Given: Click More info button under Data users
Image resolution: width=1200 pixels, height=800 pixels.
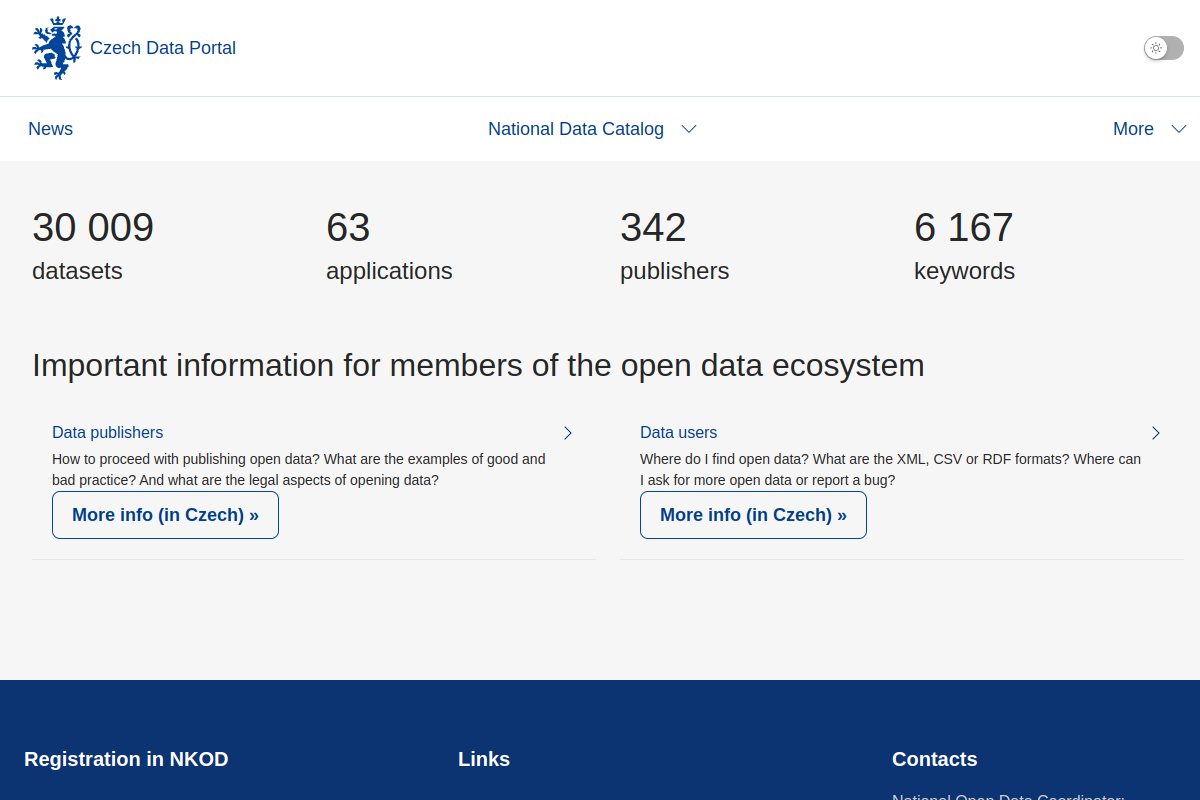Looking at the screenshot, I should (x=753, y=515).
